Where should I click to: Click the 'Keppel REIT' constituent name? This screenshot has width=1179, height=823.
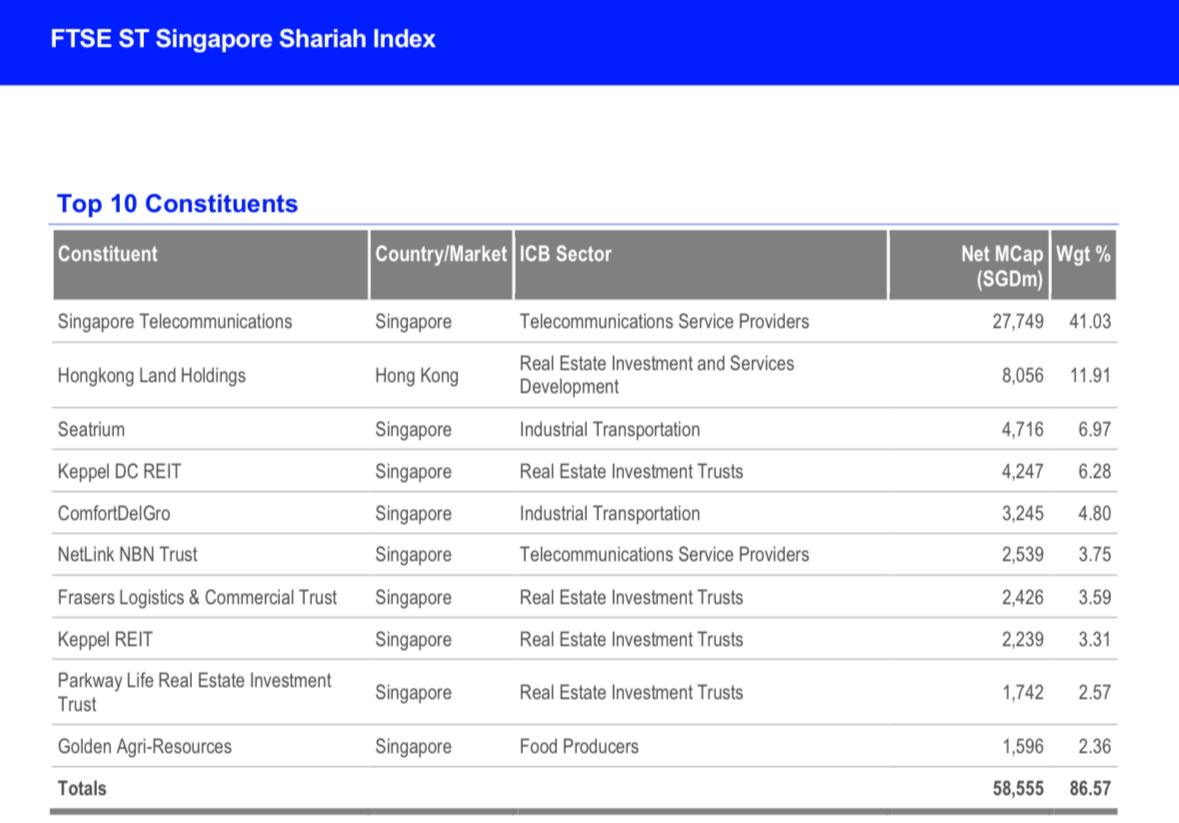click(105, 640)
